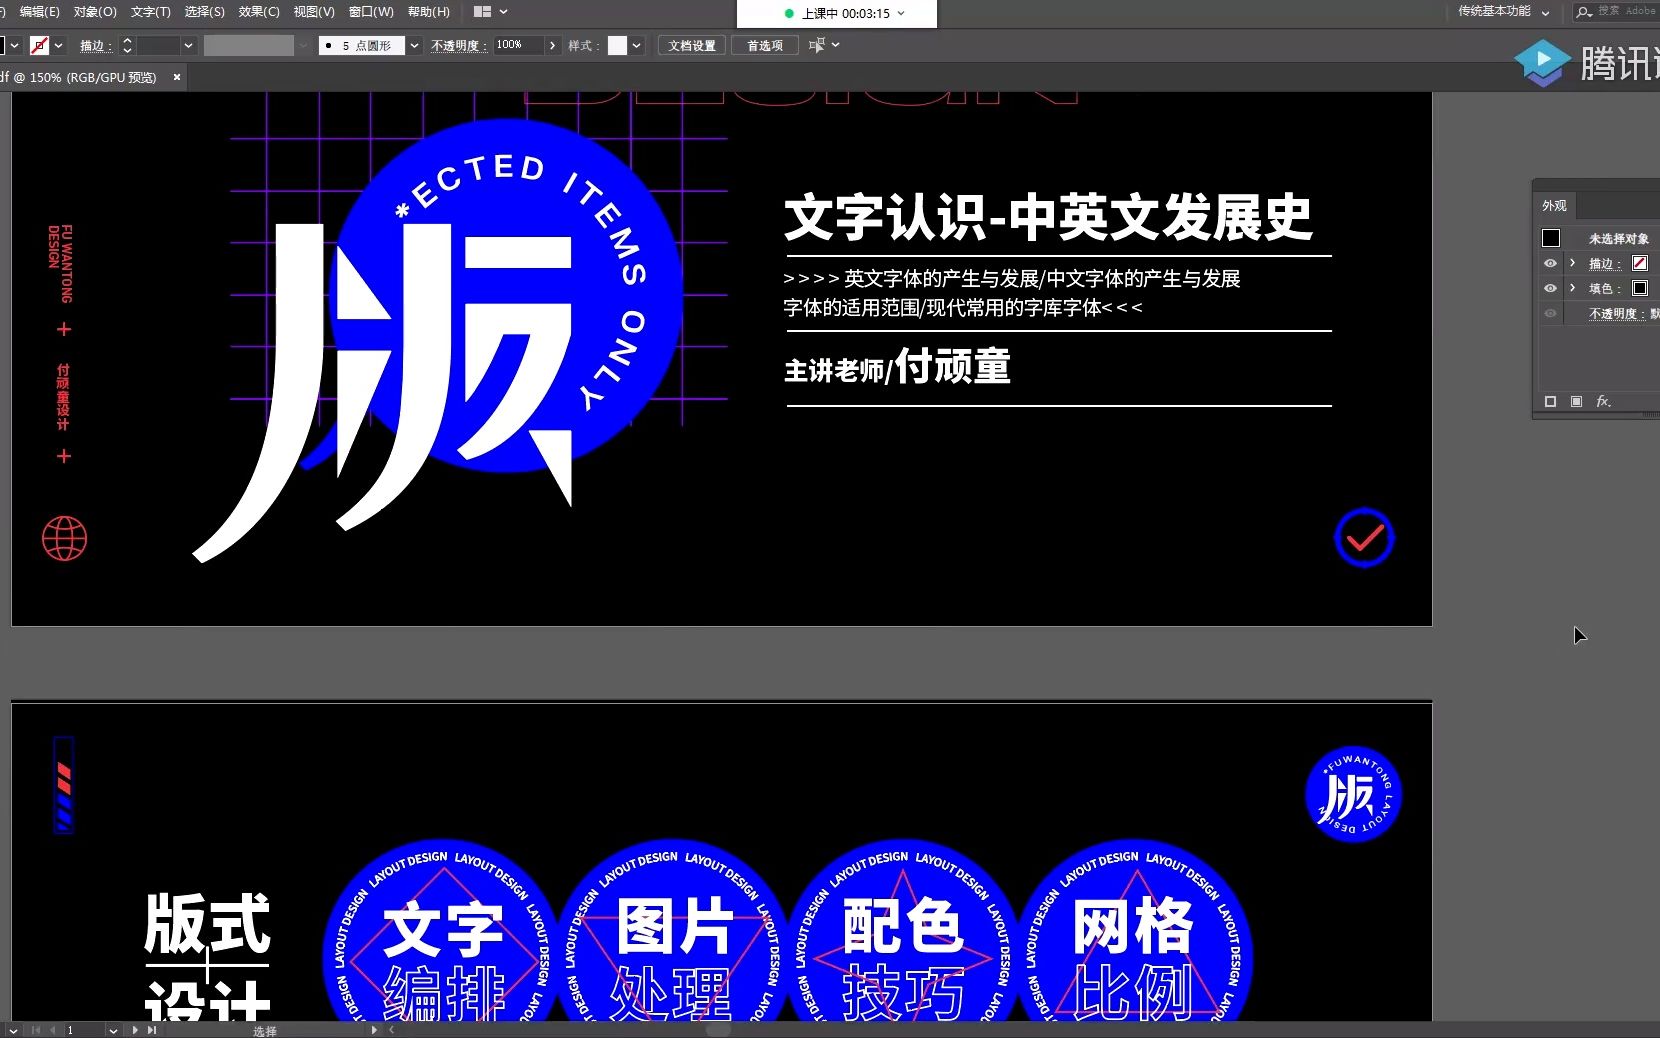Adjust the stroke weight stepper arrows
1660x1038 pixels.
(127, 45)
